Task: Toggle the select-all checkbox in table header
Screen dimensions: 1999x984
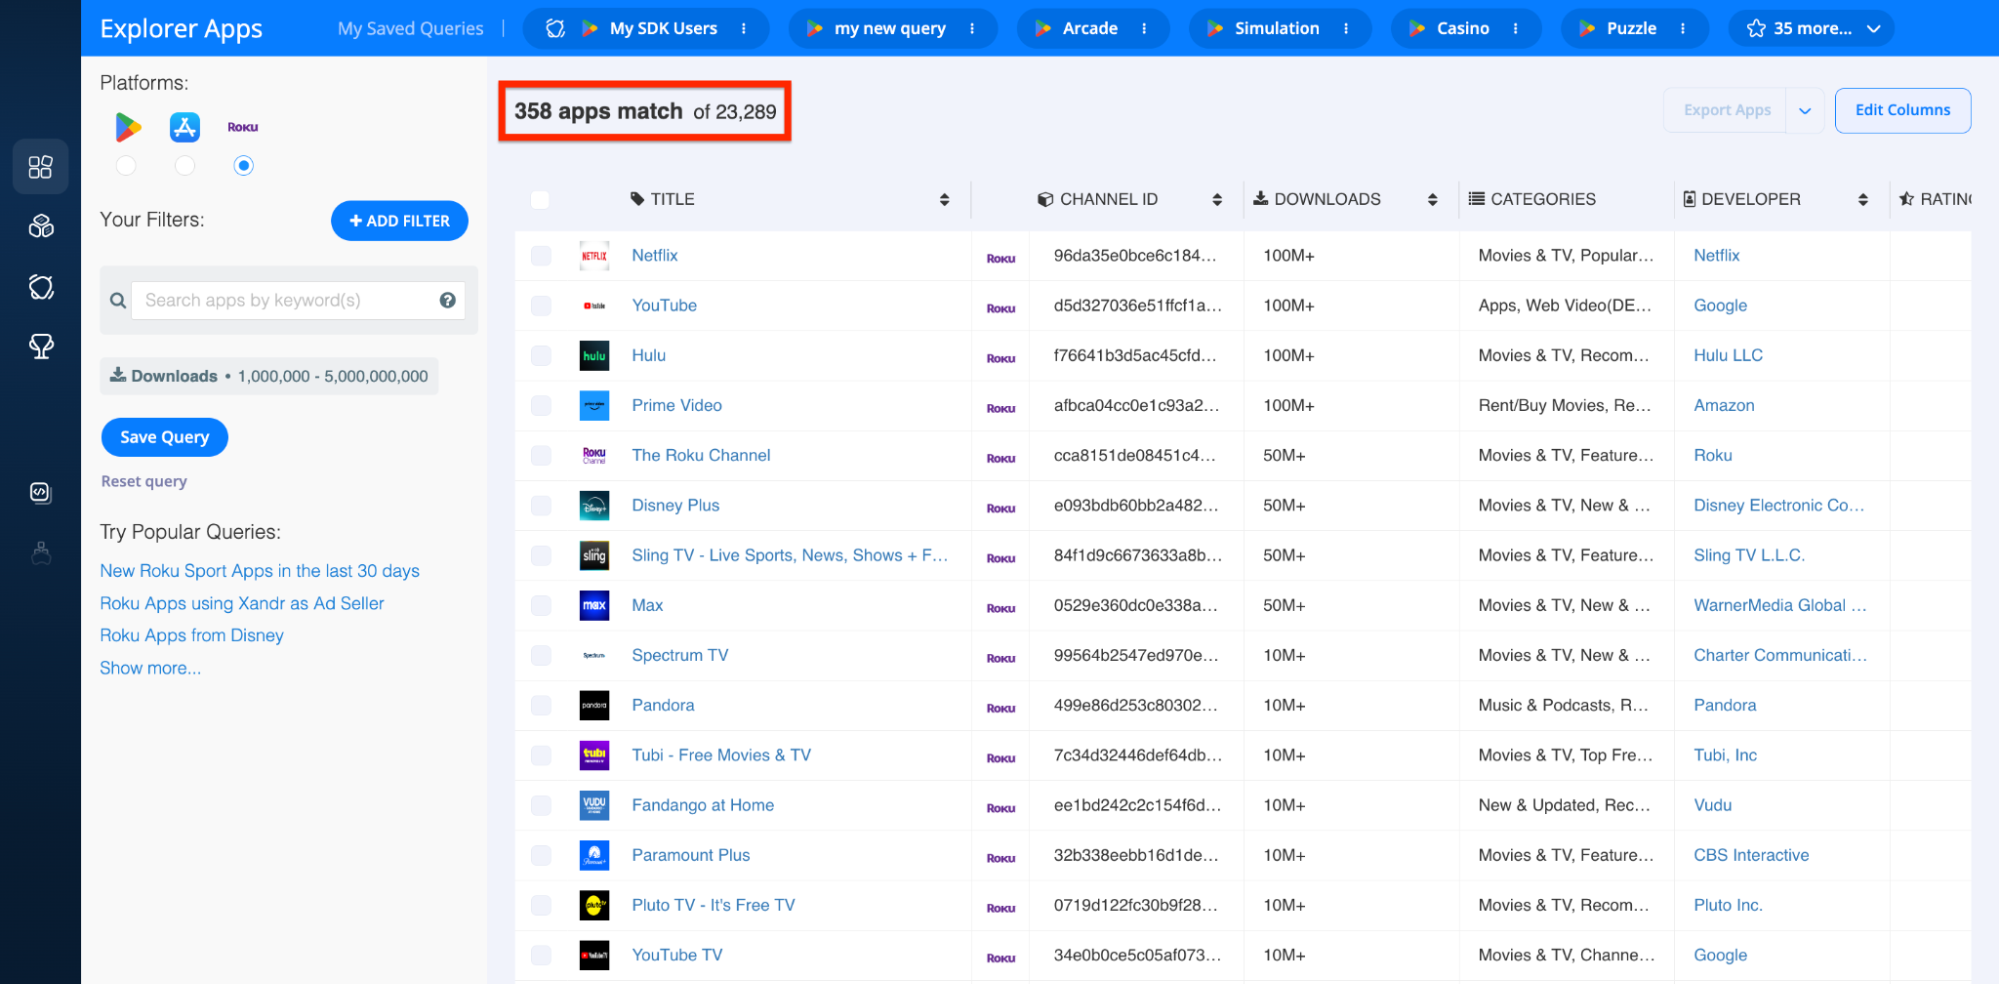Action: (540, 200)
